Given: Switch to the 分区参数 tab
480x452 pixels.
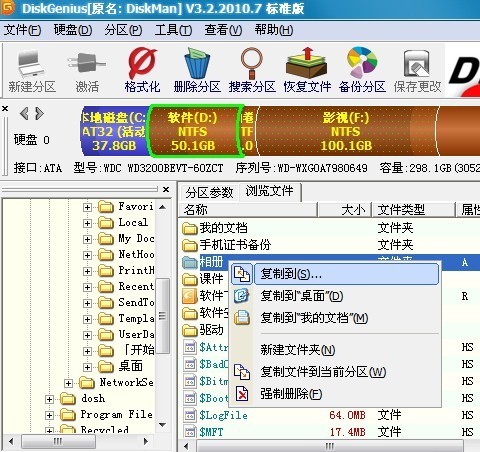Looking at the screenshot, I should (x=209, y=193).
